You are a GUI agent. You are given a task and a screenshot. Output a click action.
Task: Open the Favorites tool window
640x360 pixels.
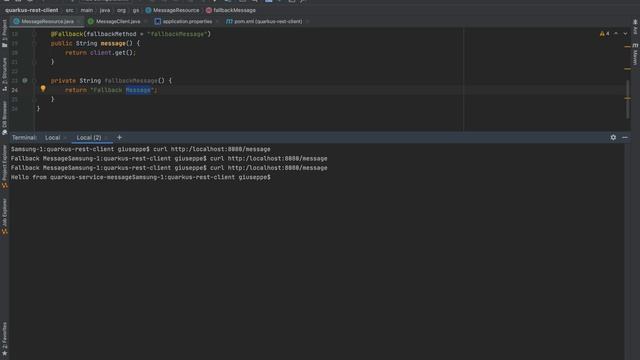4,338
